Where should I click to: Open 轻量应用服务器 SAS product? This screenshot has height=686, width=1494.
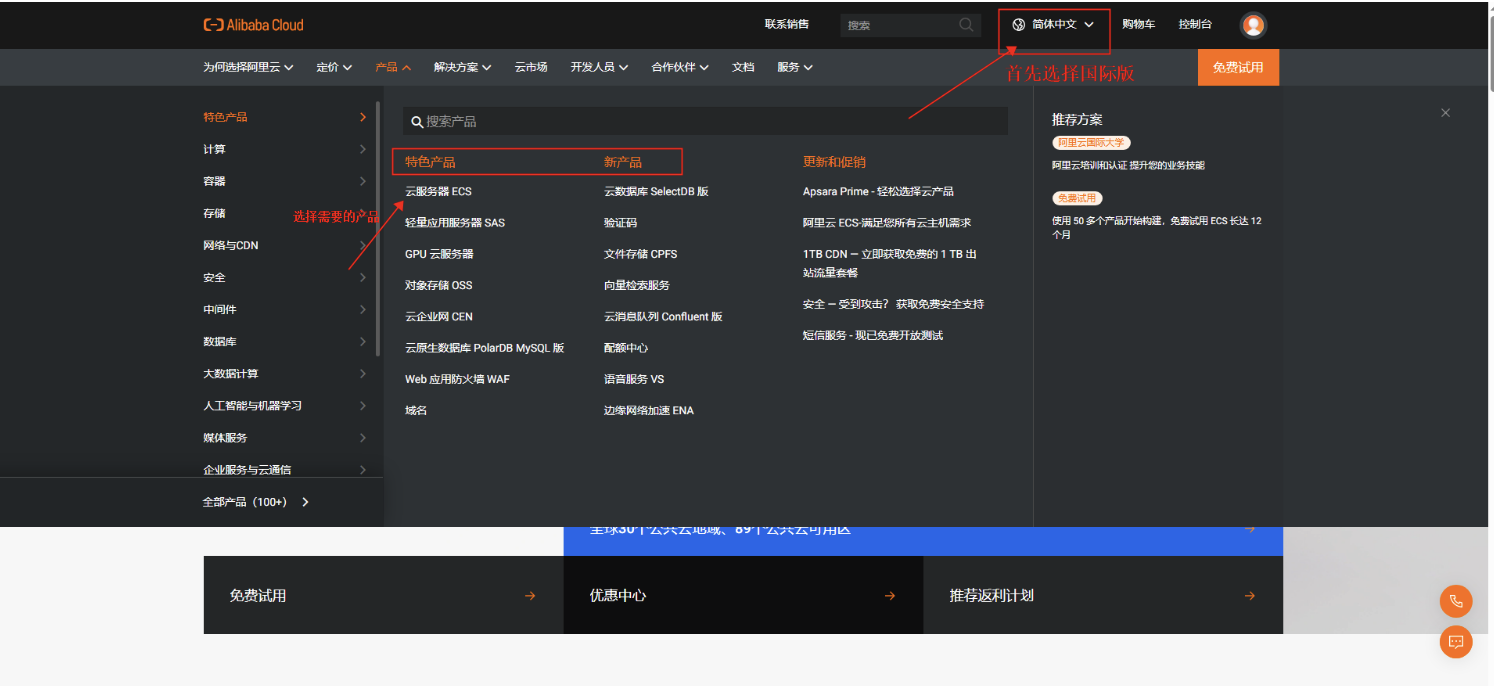pos(455,222)
